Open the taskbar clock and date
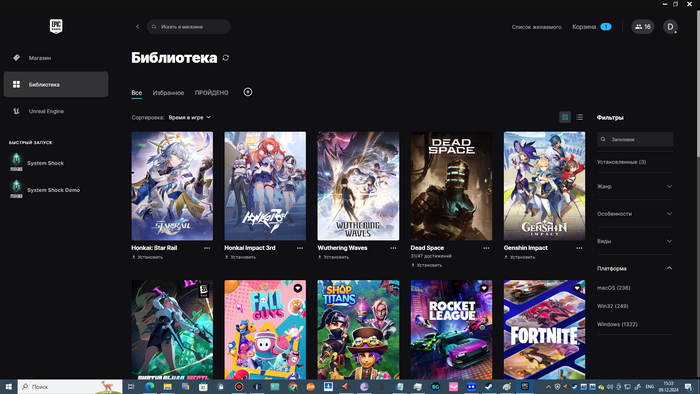The height and width of the screenshot is (394, 700). [668, 387]
